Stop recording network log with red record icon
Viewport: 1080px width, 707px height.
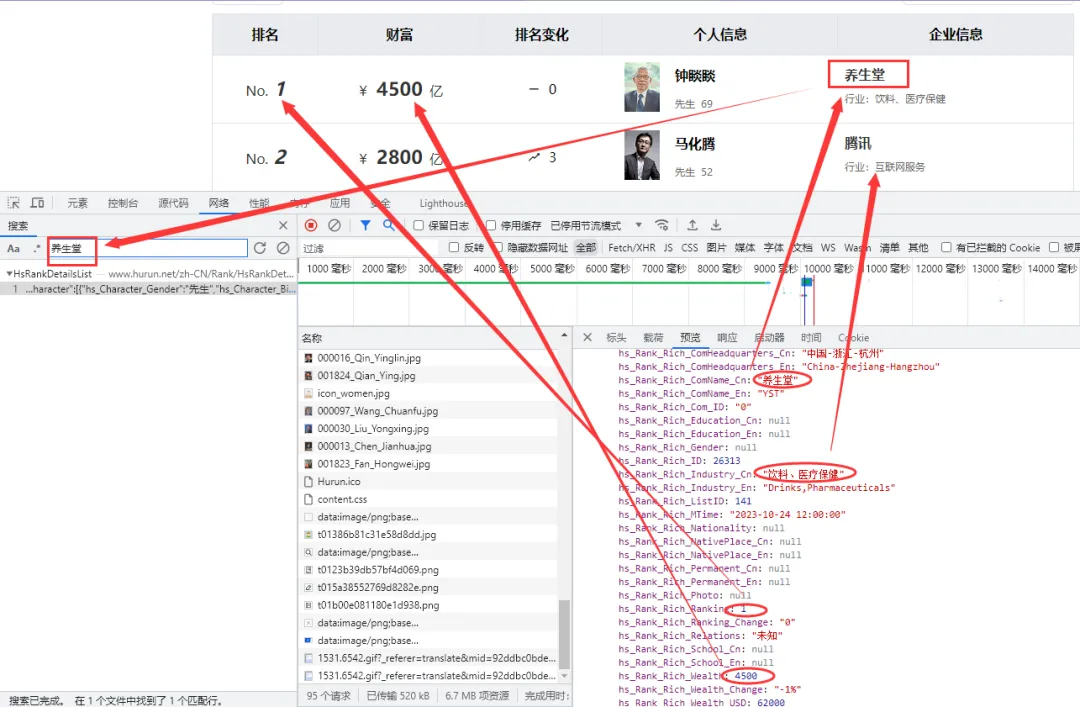311,225
